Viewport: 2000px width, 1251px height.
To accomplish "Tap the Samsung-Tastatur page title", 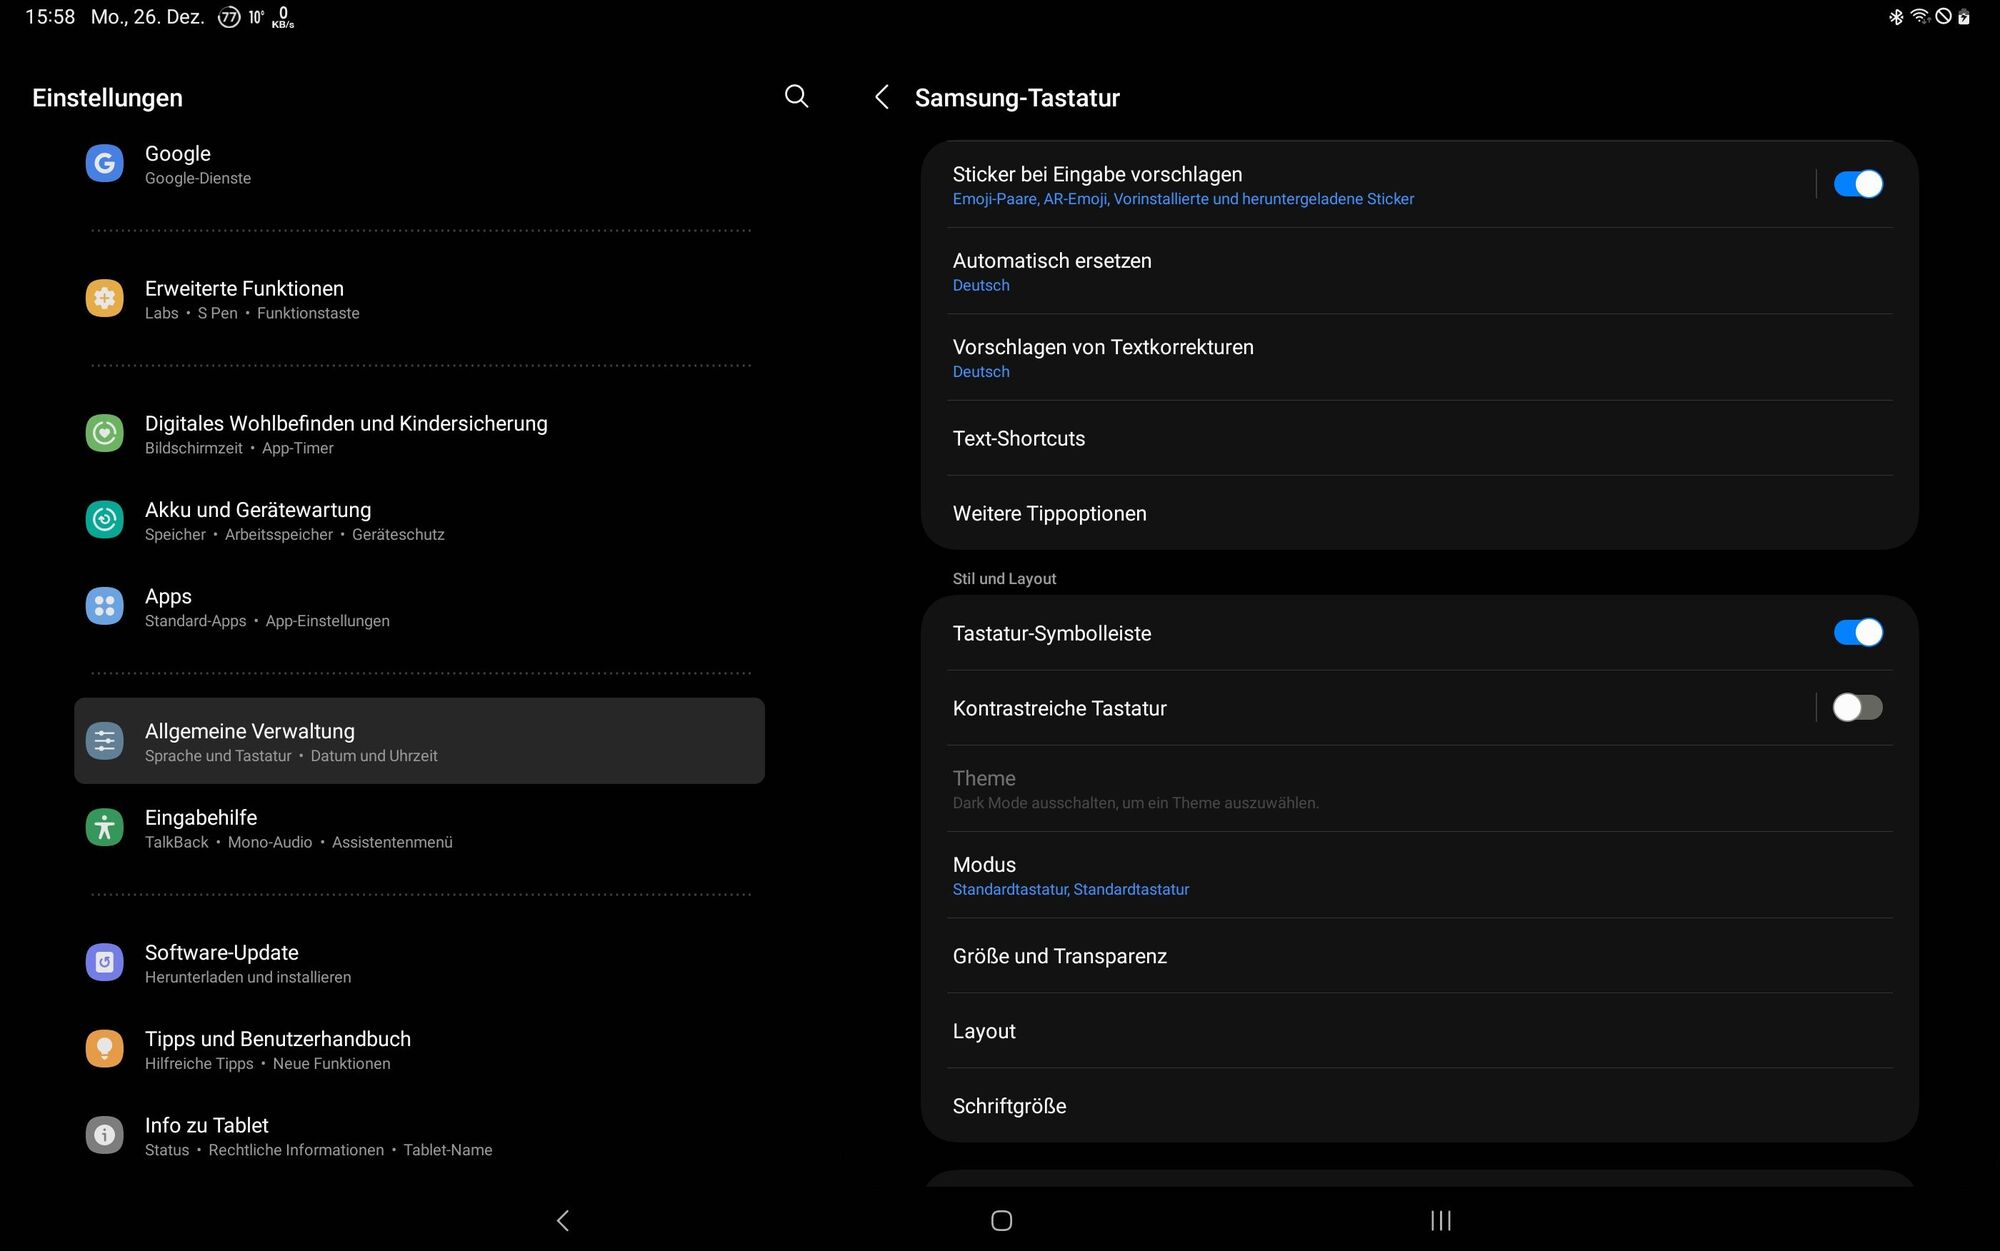I will [x=1017, y=98].
